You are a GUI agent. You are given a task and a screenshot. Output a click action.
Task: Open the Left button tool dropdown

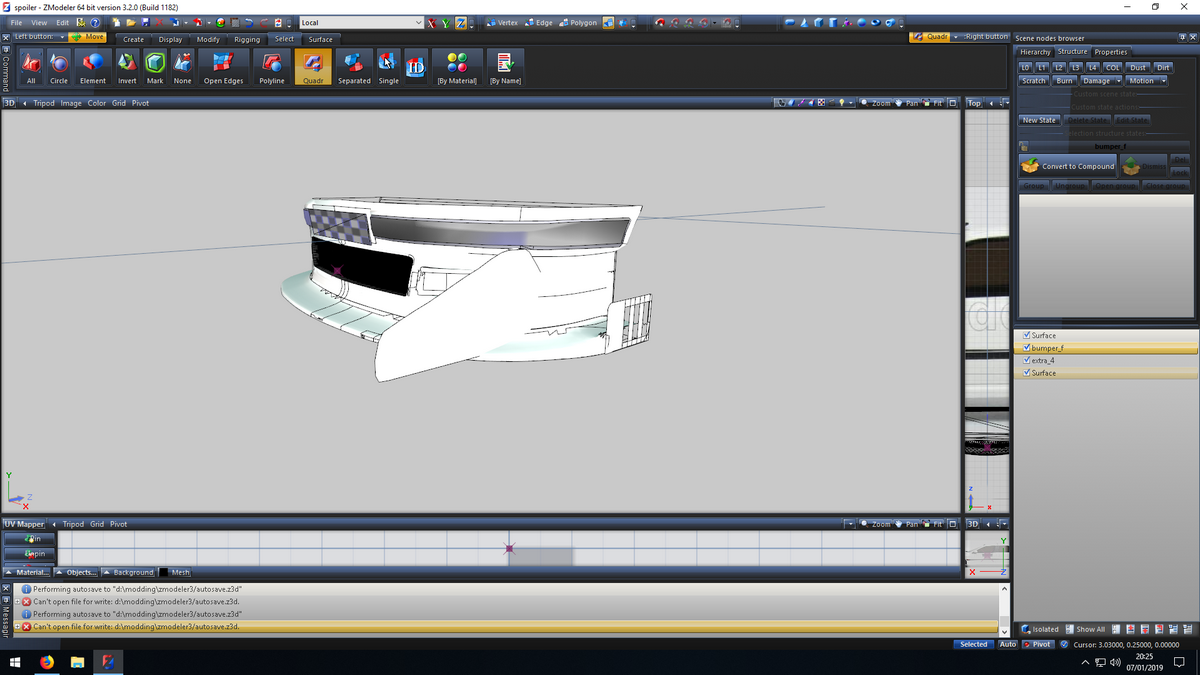(x=62, y=37)
